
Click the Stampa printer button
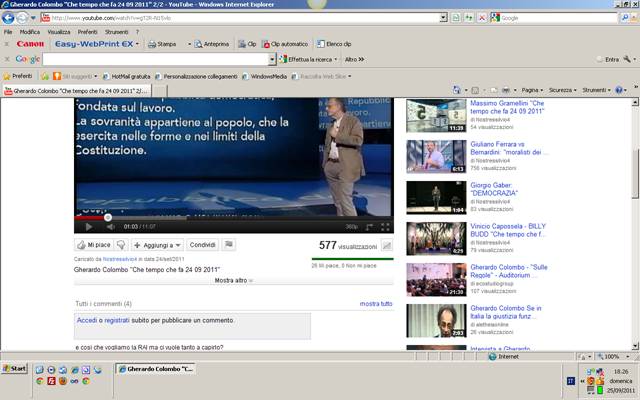coord(162,44)
